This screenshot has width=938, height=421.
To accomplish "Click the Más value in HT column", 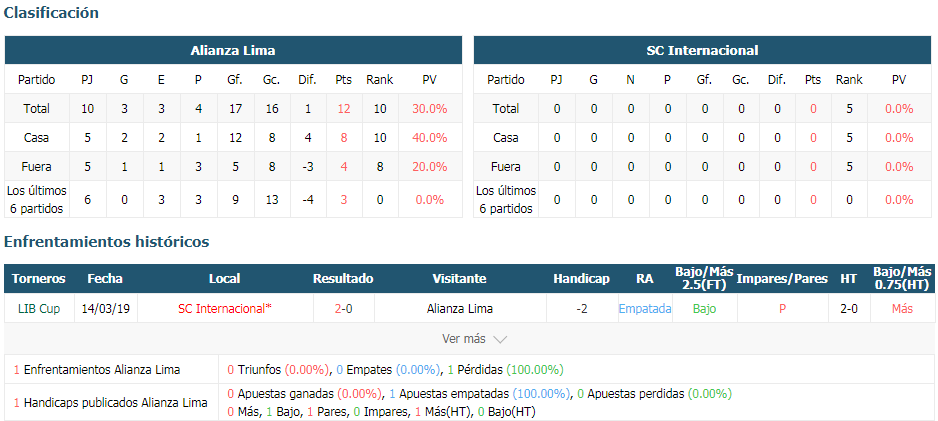I will coord(902,309).
